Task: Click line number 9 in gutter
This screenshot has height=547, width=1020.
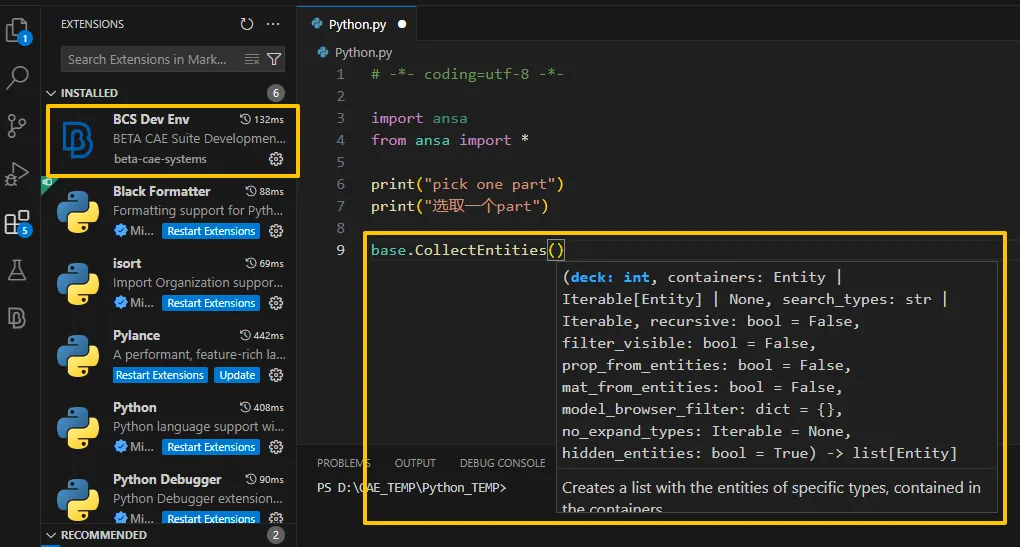Action: [340, 250]
